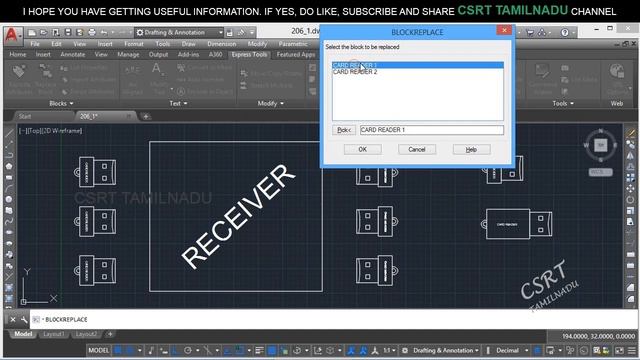
Task: Open the Dimension menu
Action: pos(222,44)
